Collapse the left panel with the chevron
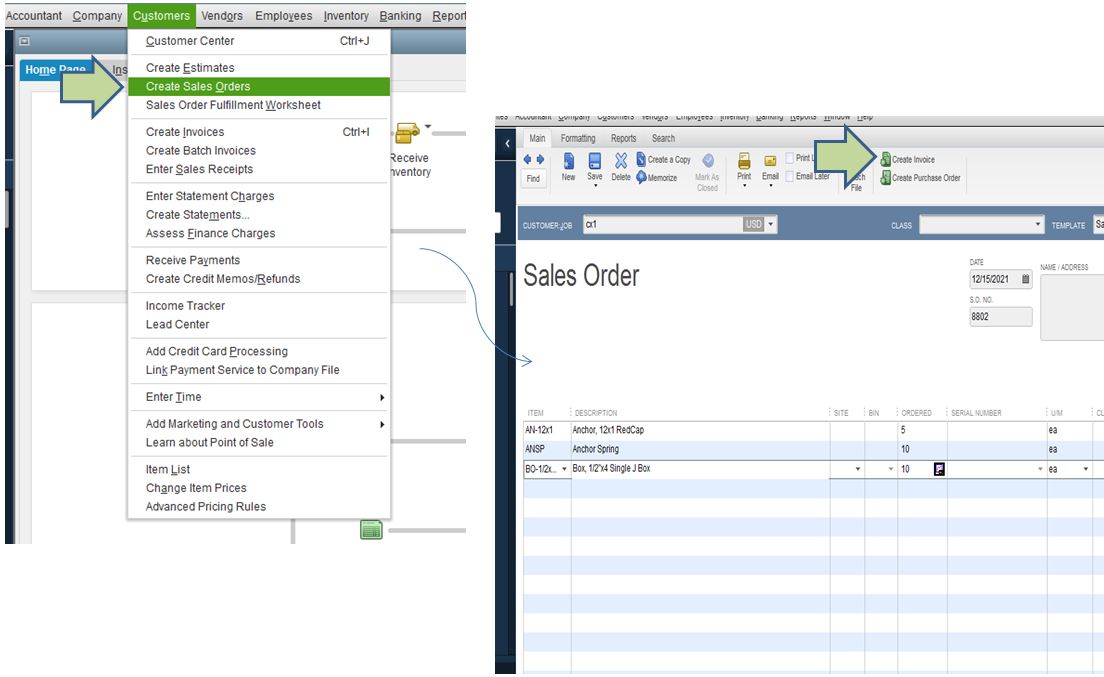1104x677 pixels. pyautogui.click(x=507, y=144)
